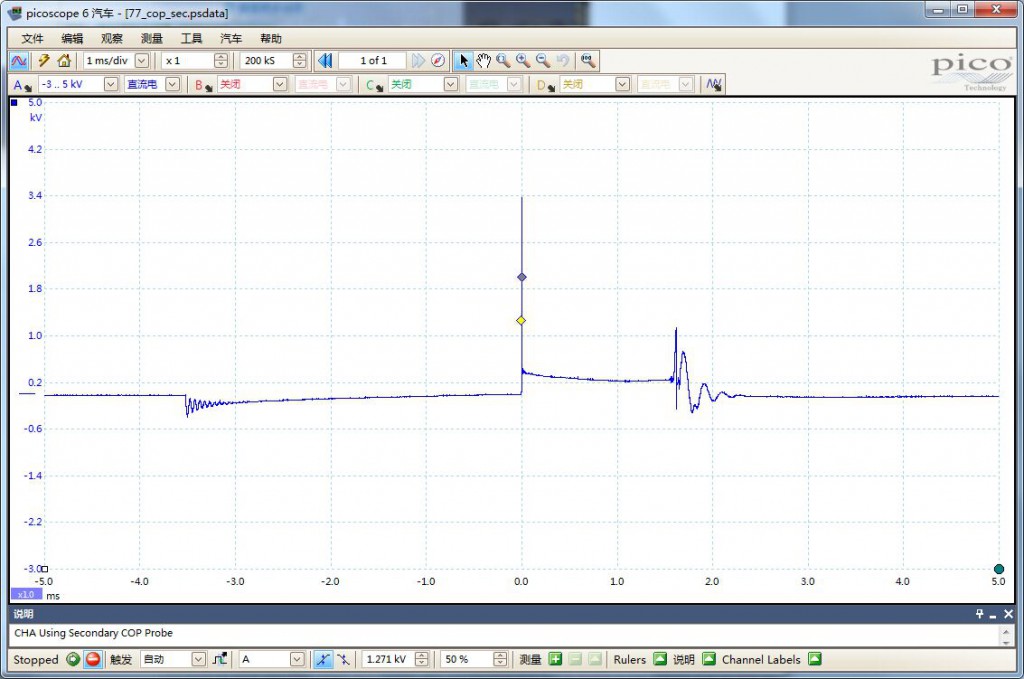The image size is (1024, 679).
Task: Open the 文件 menu
Action: [x=33, y=38]
